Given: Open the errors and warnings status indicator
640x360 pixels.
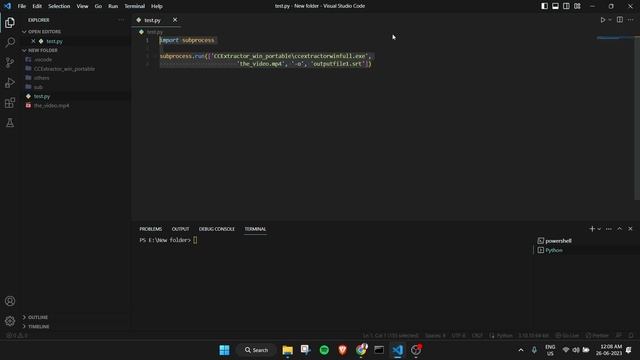Looking at the screenshot, I should [x=17, y=336].
